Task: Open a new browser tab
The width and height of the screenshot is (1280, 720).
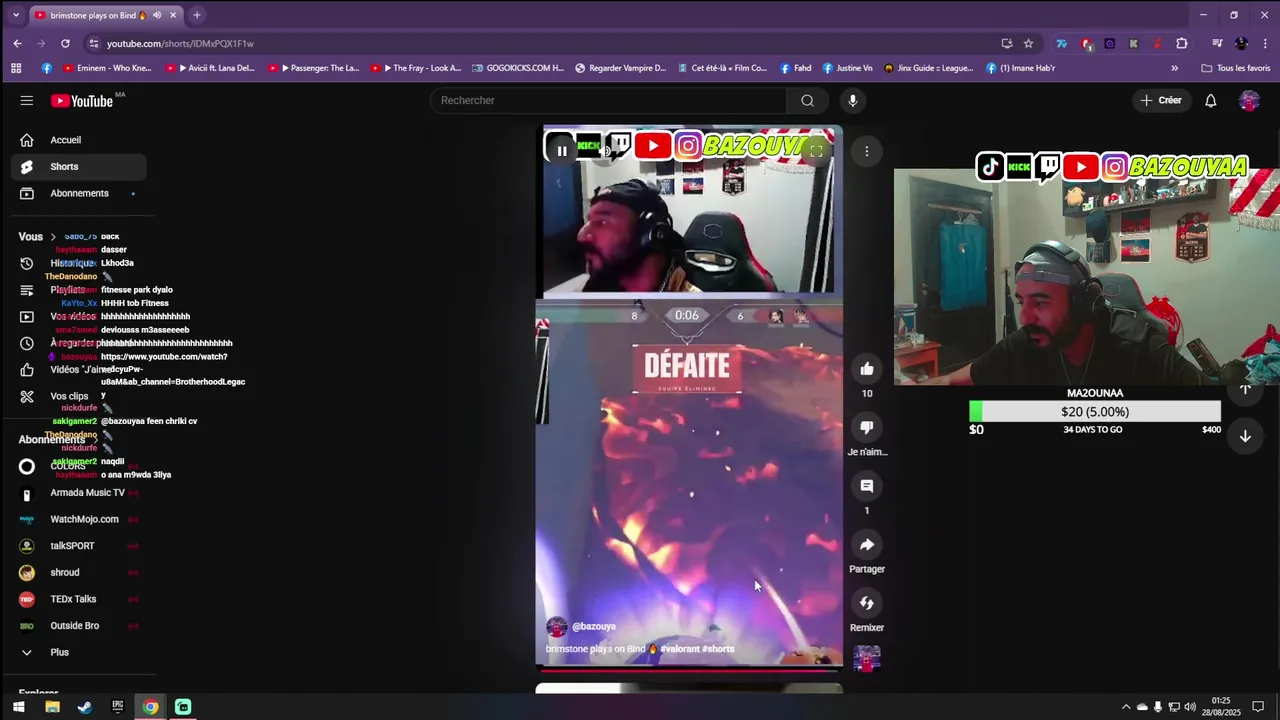Action: click(197, 15)
